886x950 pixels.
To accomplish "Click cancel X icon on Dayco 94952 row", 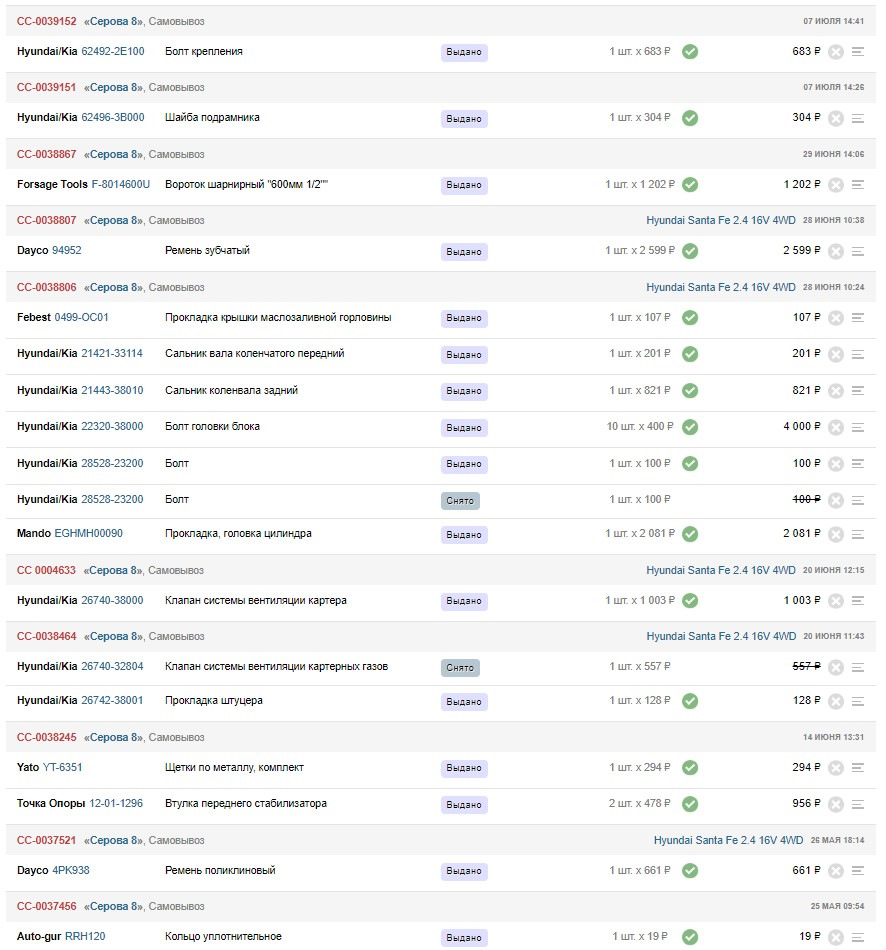I will pos(836,251).
